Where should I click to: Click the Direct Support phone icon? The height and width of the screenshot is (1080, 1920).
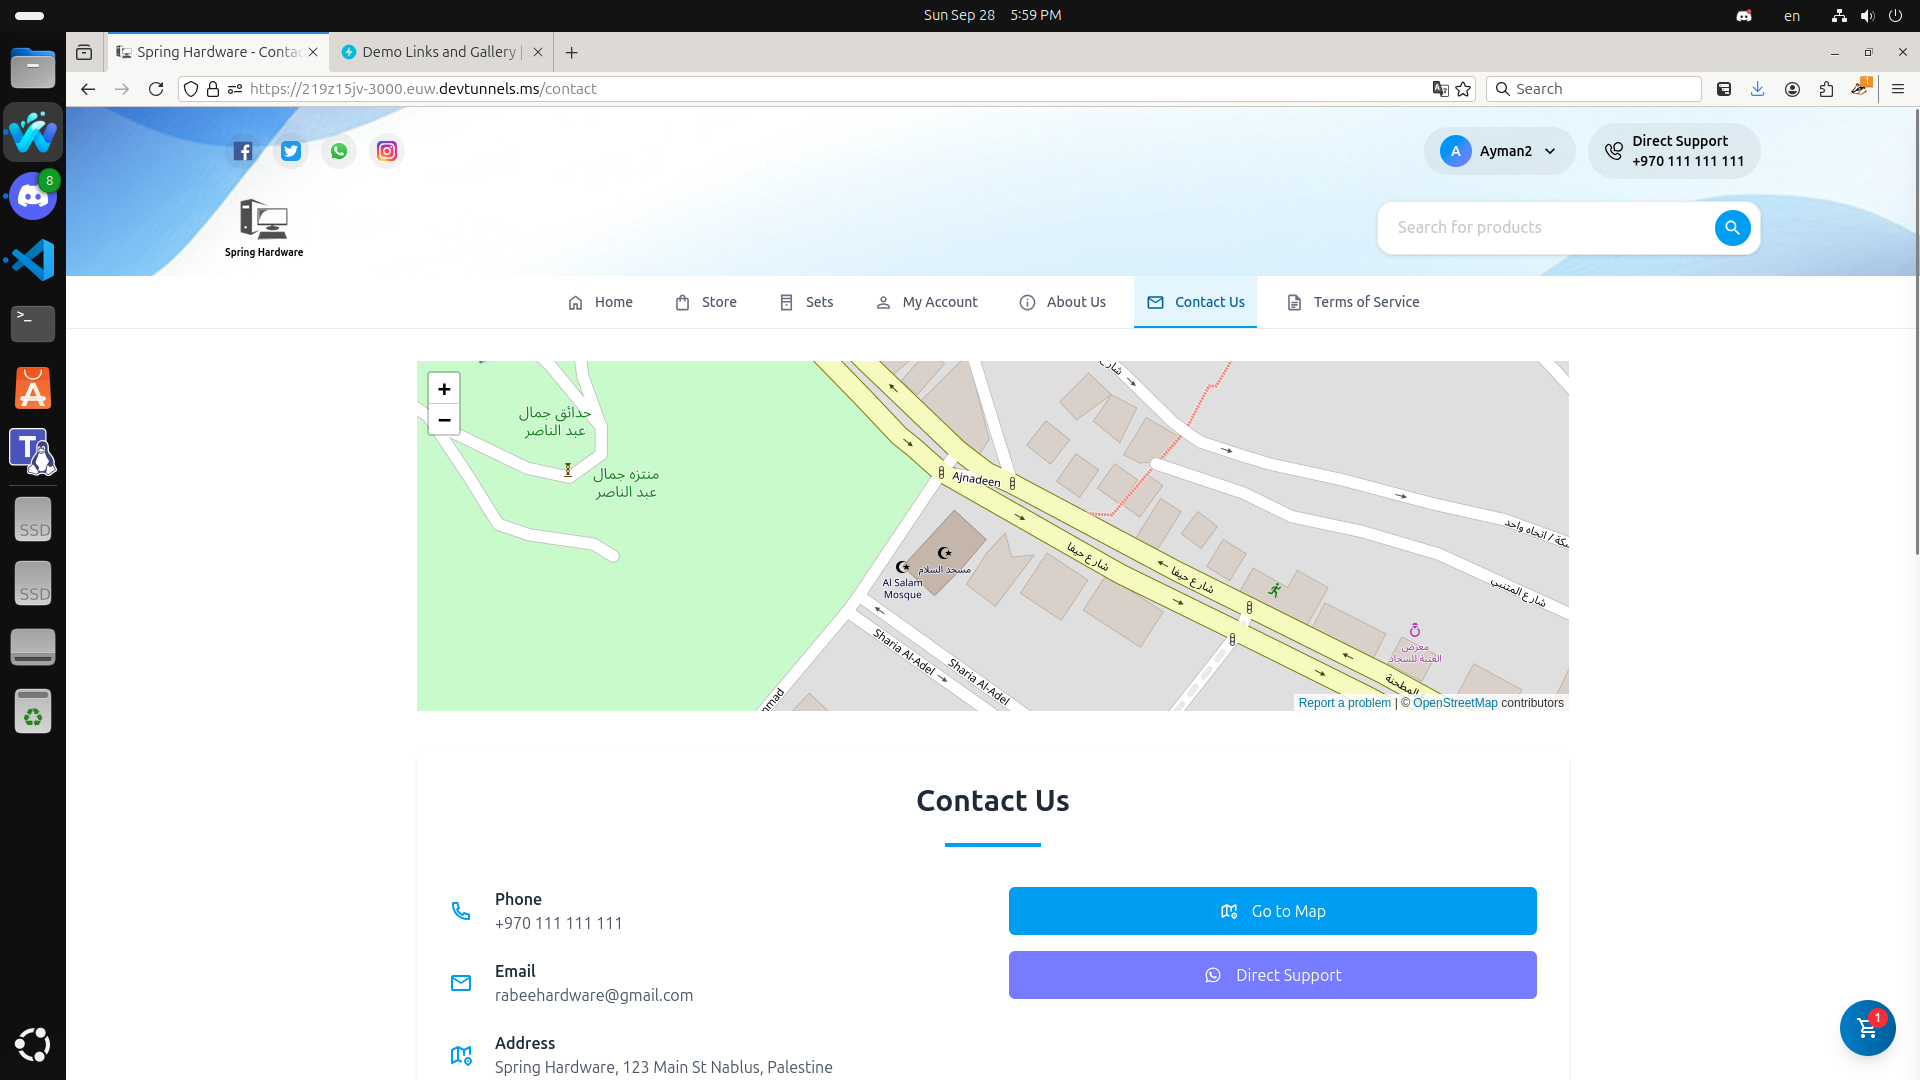(x=1613, y=151)
